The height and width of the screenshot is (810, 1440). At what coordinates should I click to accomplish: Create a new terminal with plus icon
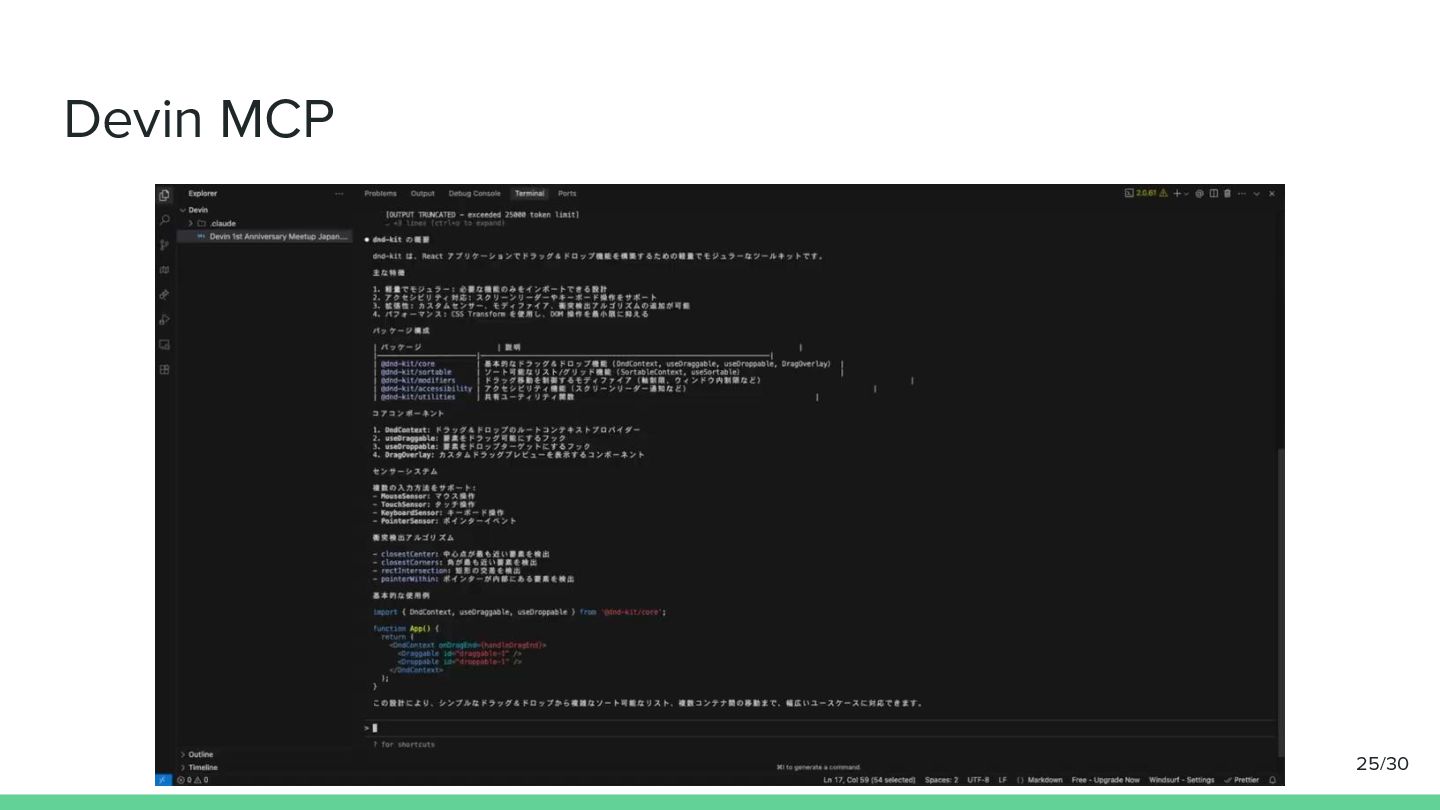pyautogui.click(x=1177, y=193)
